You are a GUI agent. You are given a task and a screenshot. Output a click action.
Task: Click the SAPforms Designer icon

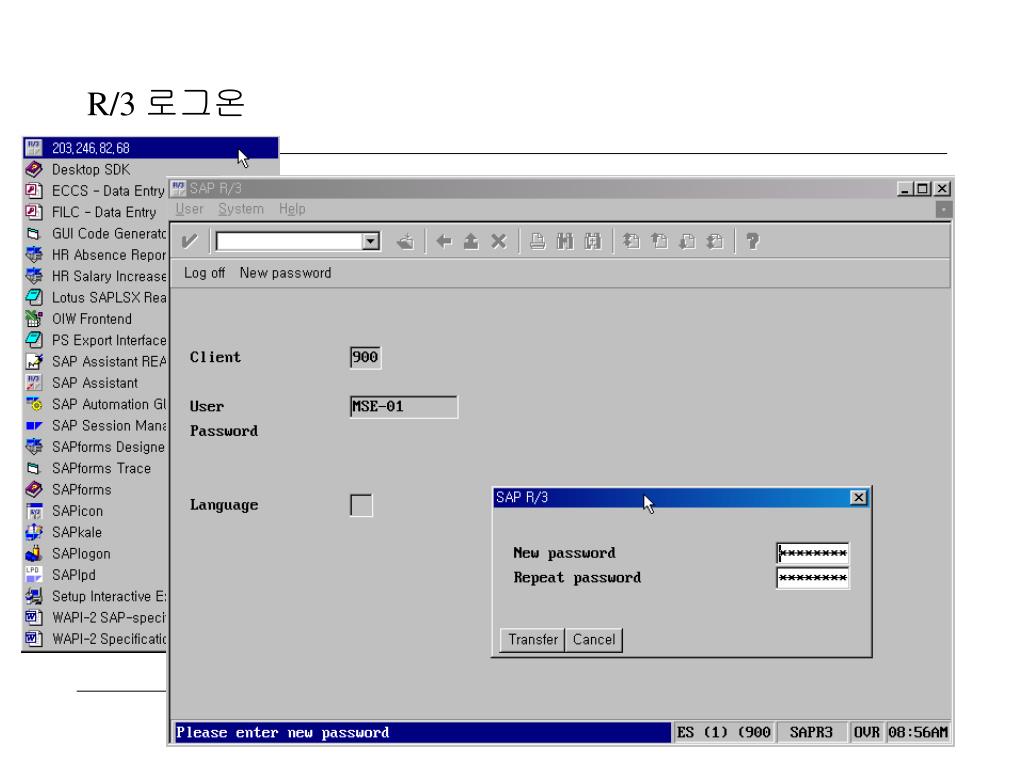(34, 447)
